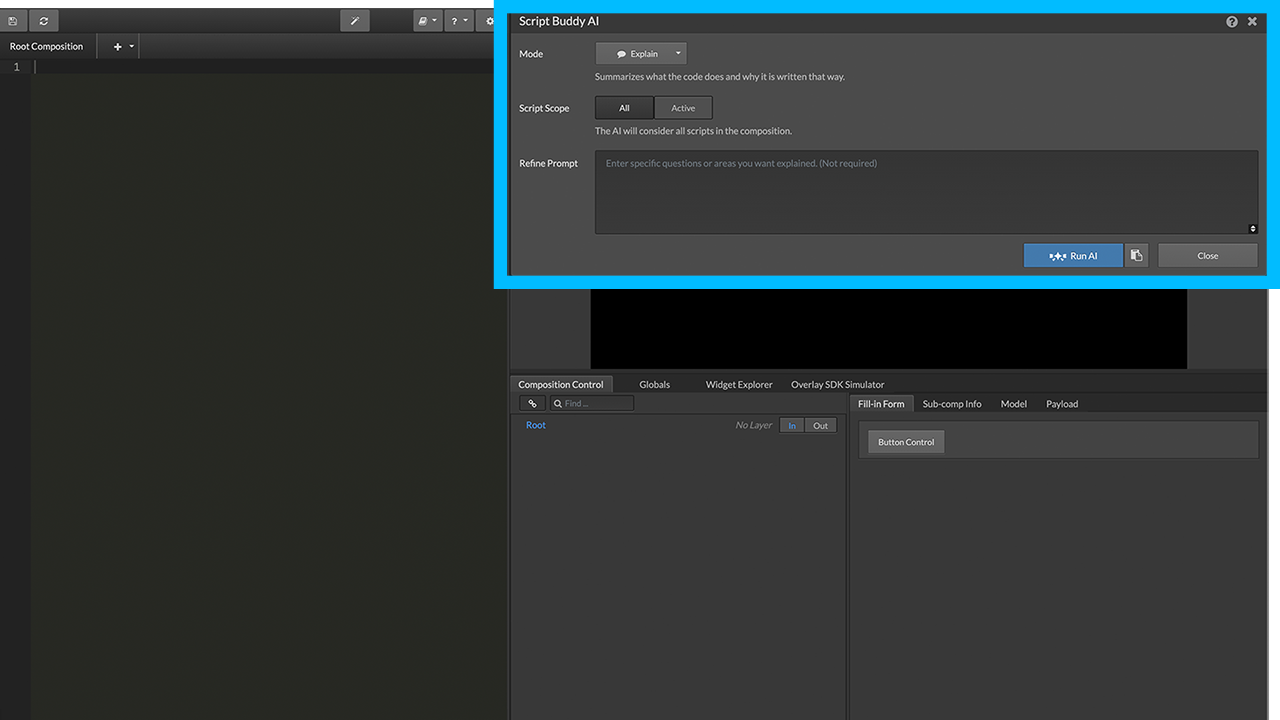The height and width of the screenshot is (720, 1280).
Task: Click the save script icon
Action: [12, 21]
